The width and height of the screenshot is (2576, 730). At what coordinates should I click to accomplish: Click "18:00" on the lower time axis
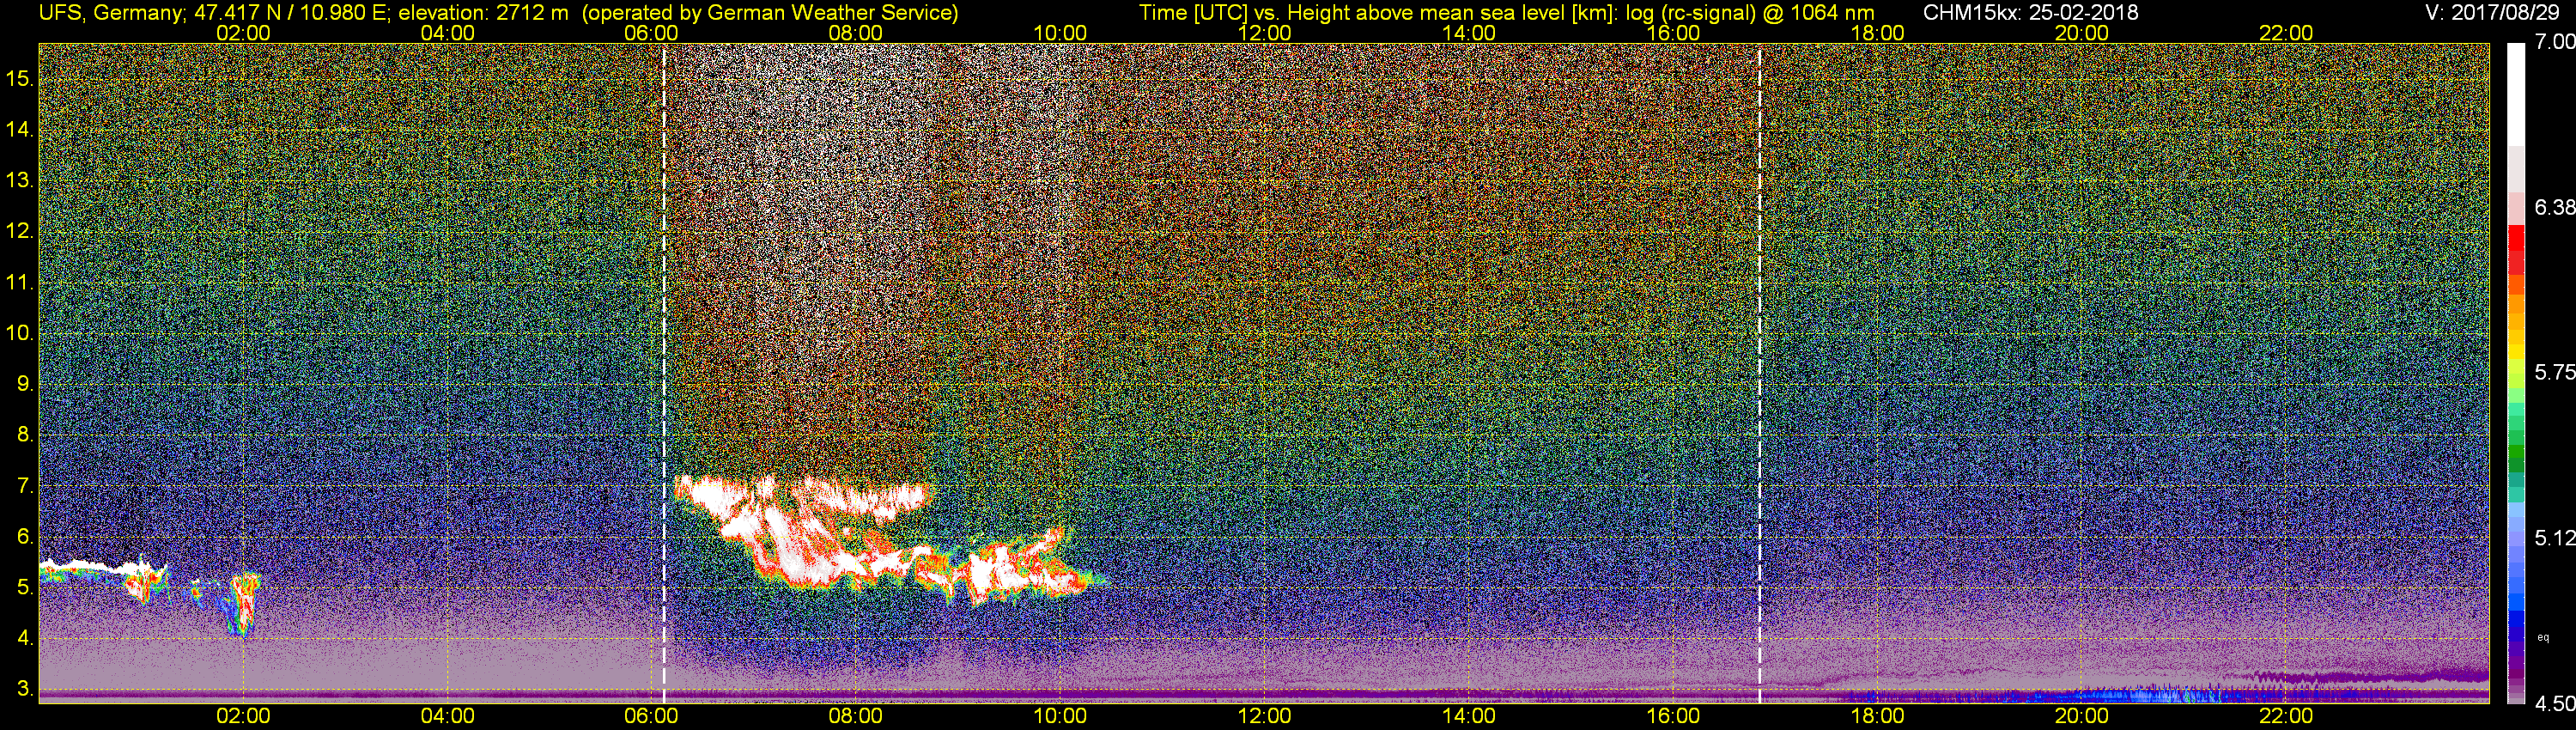pos(1877,716)
